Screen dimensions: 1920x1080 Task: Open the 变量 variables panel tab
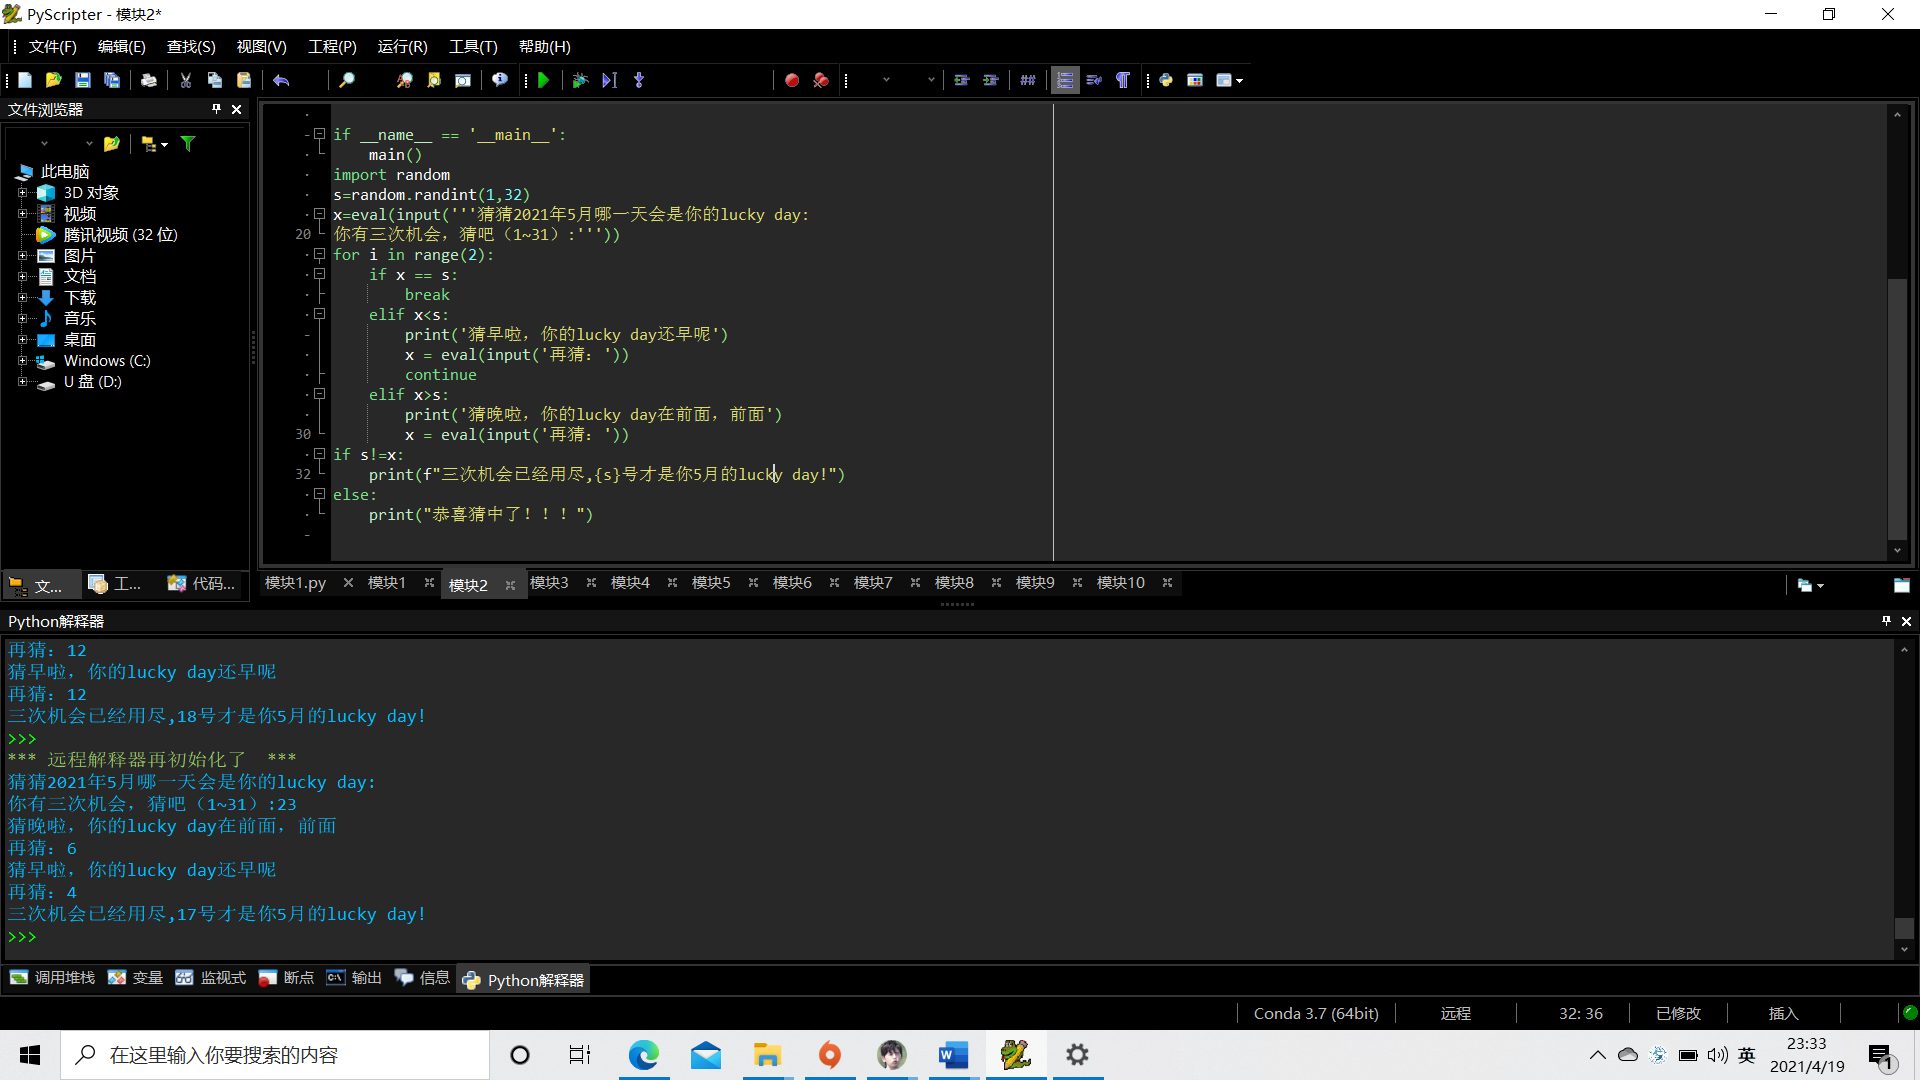(136, 978)
